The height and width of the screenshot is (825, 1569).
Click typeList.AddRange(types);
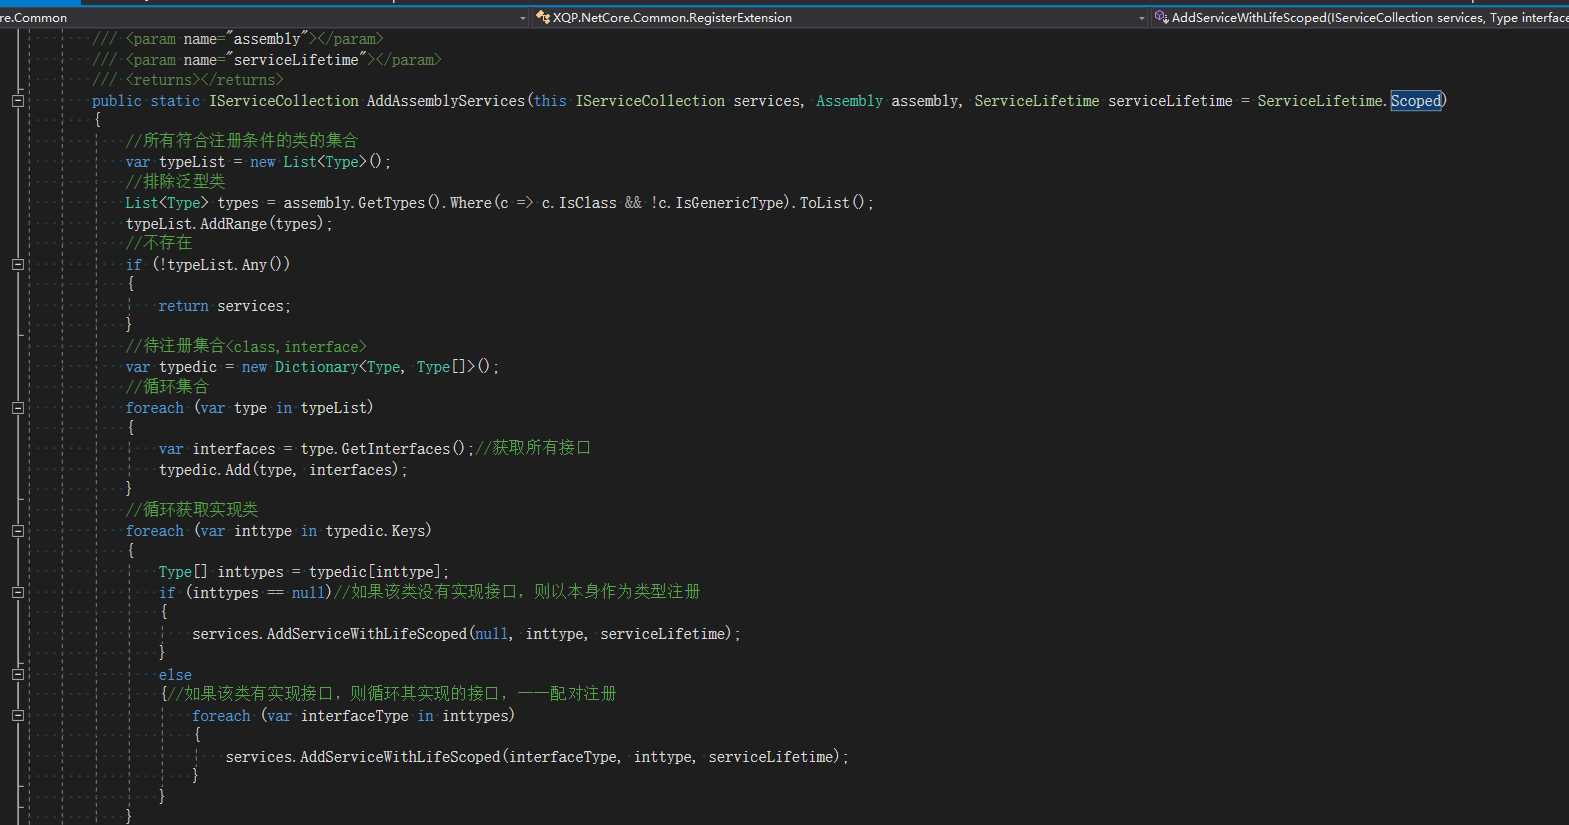pos(229,224)
